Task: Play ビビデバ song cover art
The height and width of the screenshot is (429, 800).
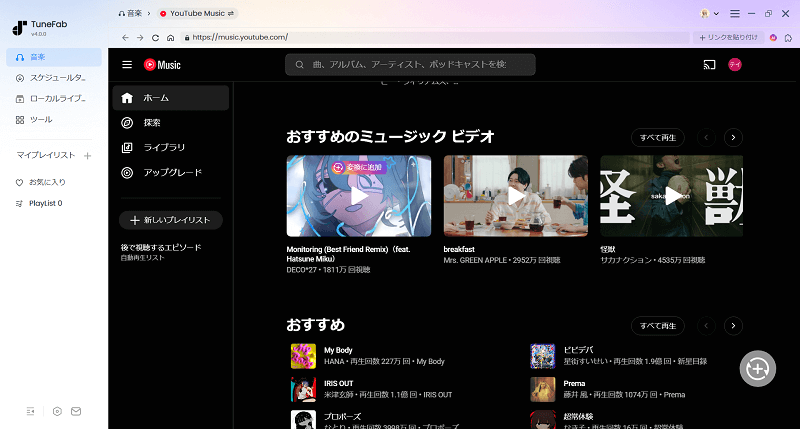Action: point(543,356)
